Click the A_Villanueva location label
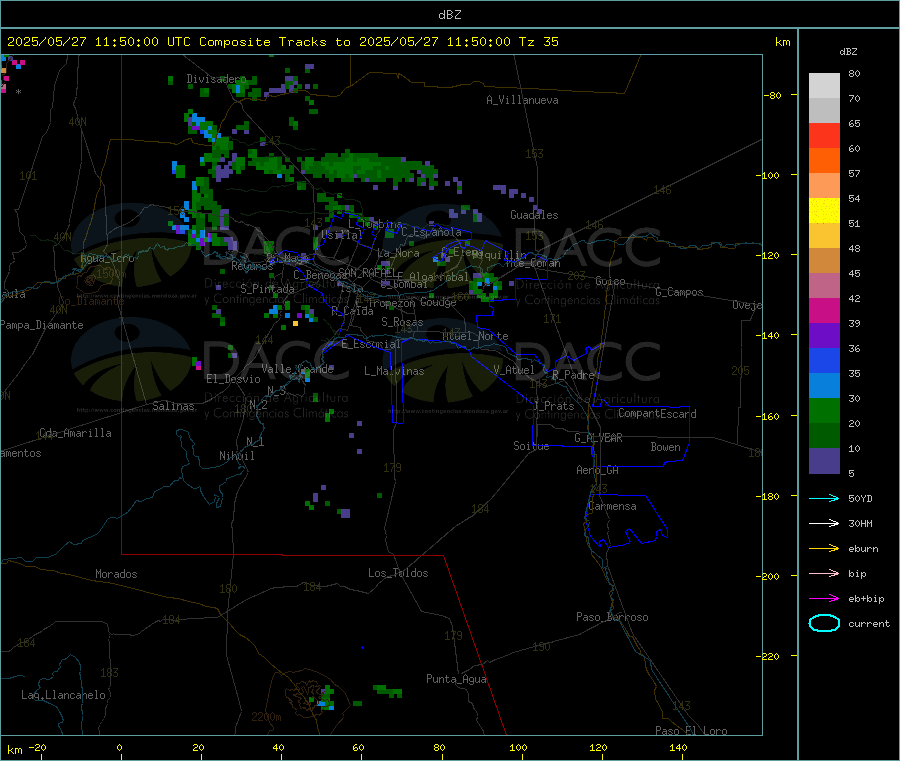The height and width of the screenshot is (761, 900). coord(522,100)
